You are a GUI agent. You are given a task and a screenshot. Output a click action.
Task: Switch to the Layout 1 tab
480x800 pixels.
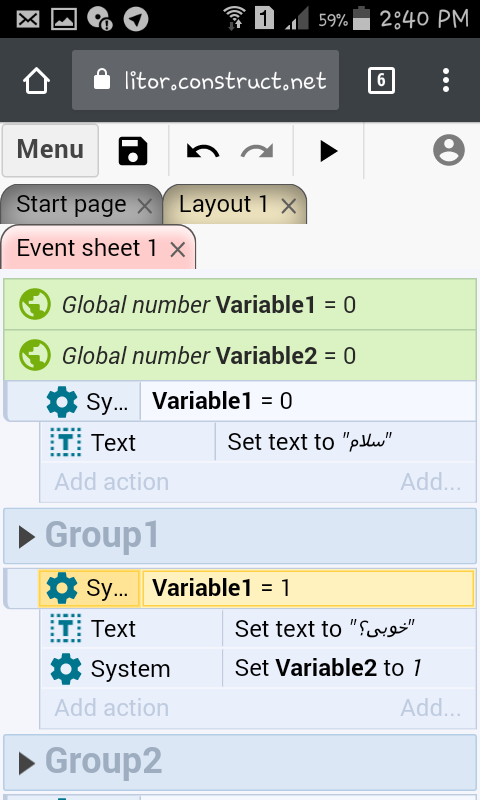(x=223, y=205)
